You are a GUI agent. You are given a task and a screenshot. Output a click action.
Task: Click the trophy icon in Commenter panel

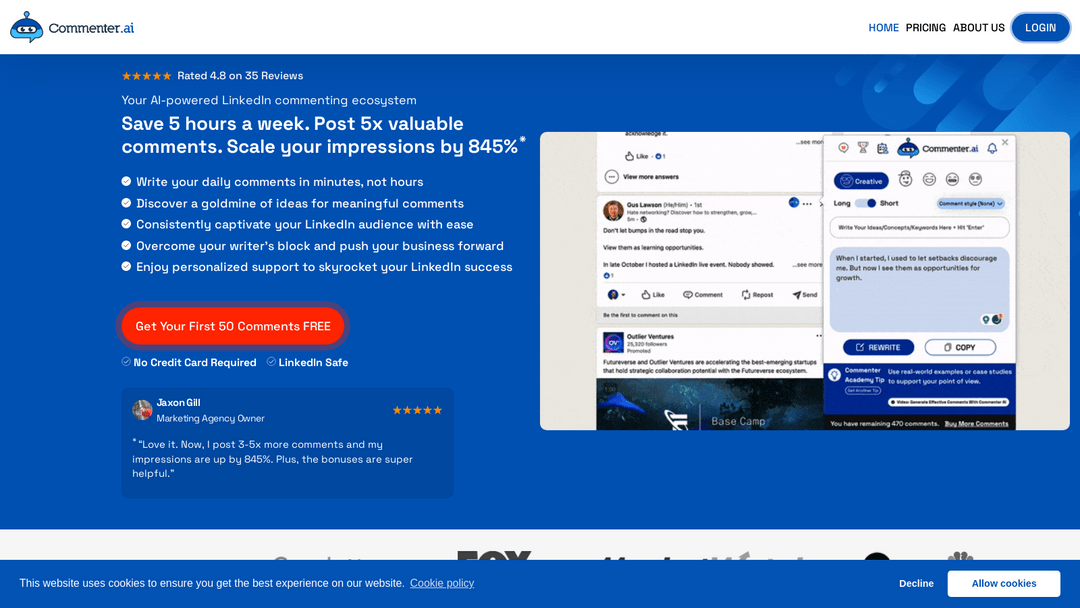[862, 148]
